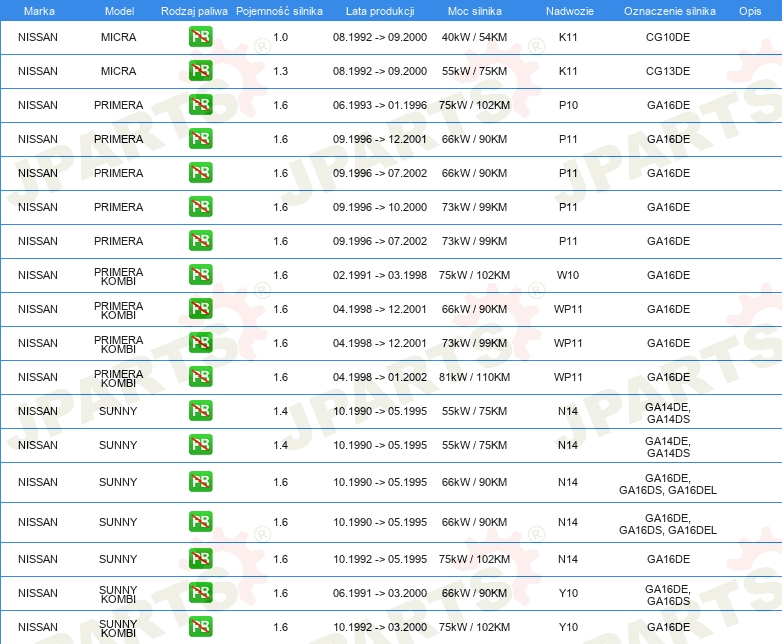Select engine code CG13DE
782x644 pixels.
click(668, 71)
